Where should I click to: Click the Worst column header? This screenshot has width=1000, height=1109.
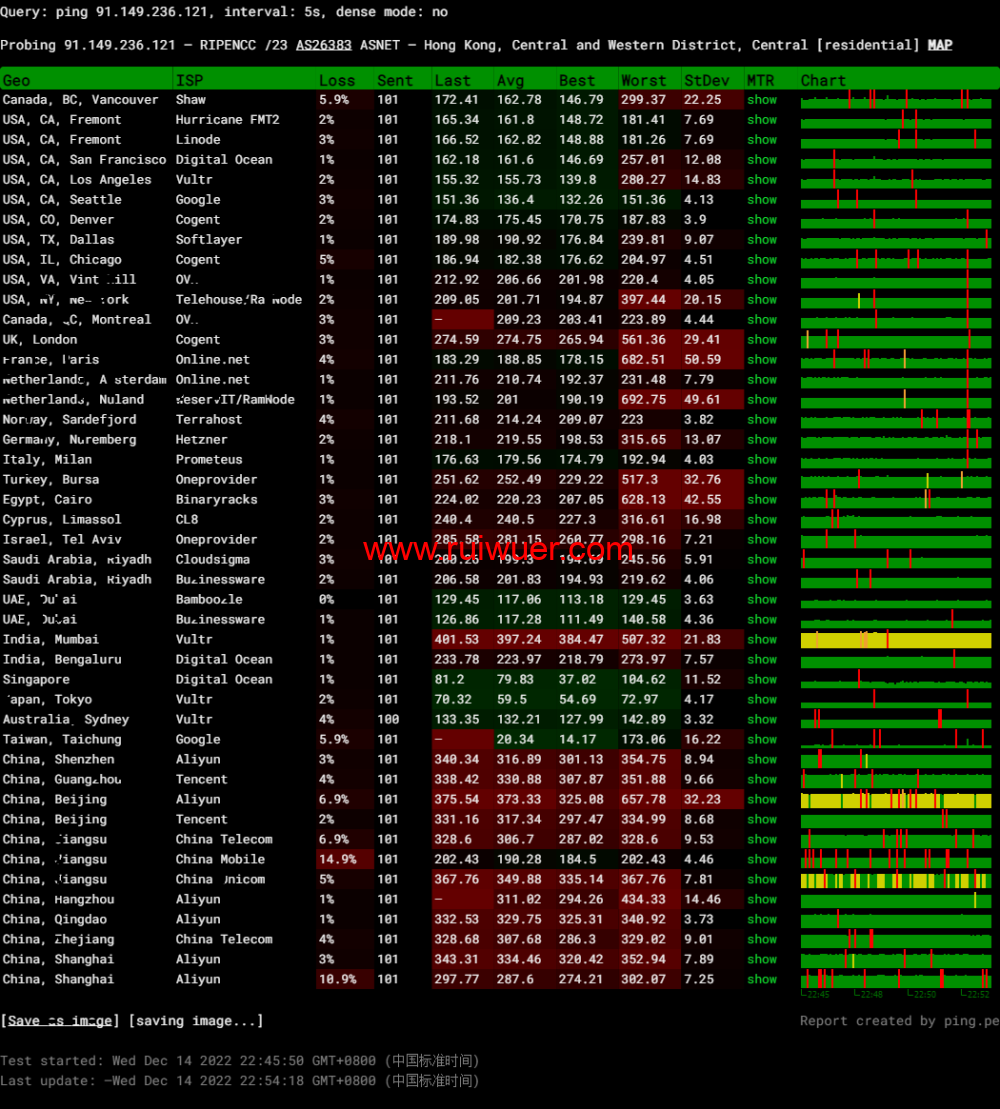click(643, 80)
